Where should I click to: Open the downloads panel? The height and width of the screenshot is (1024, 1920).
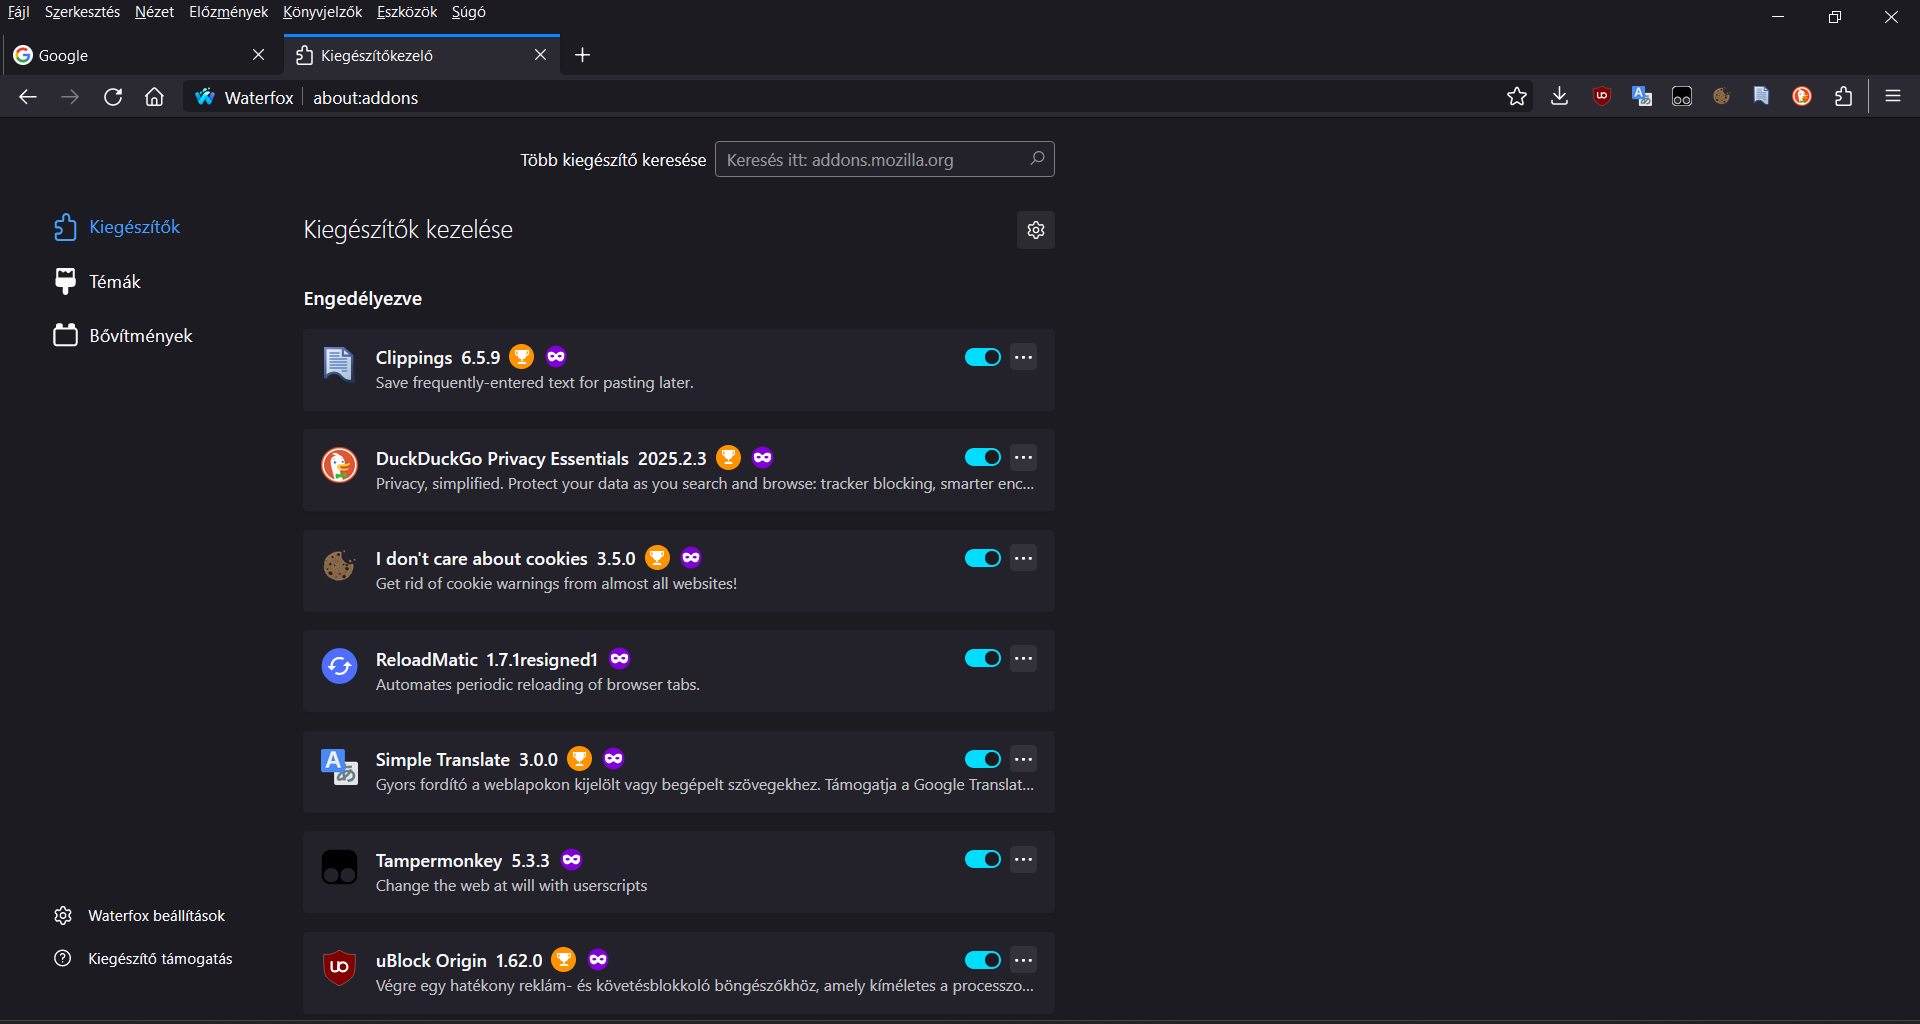coord(1559,96)
